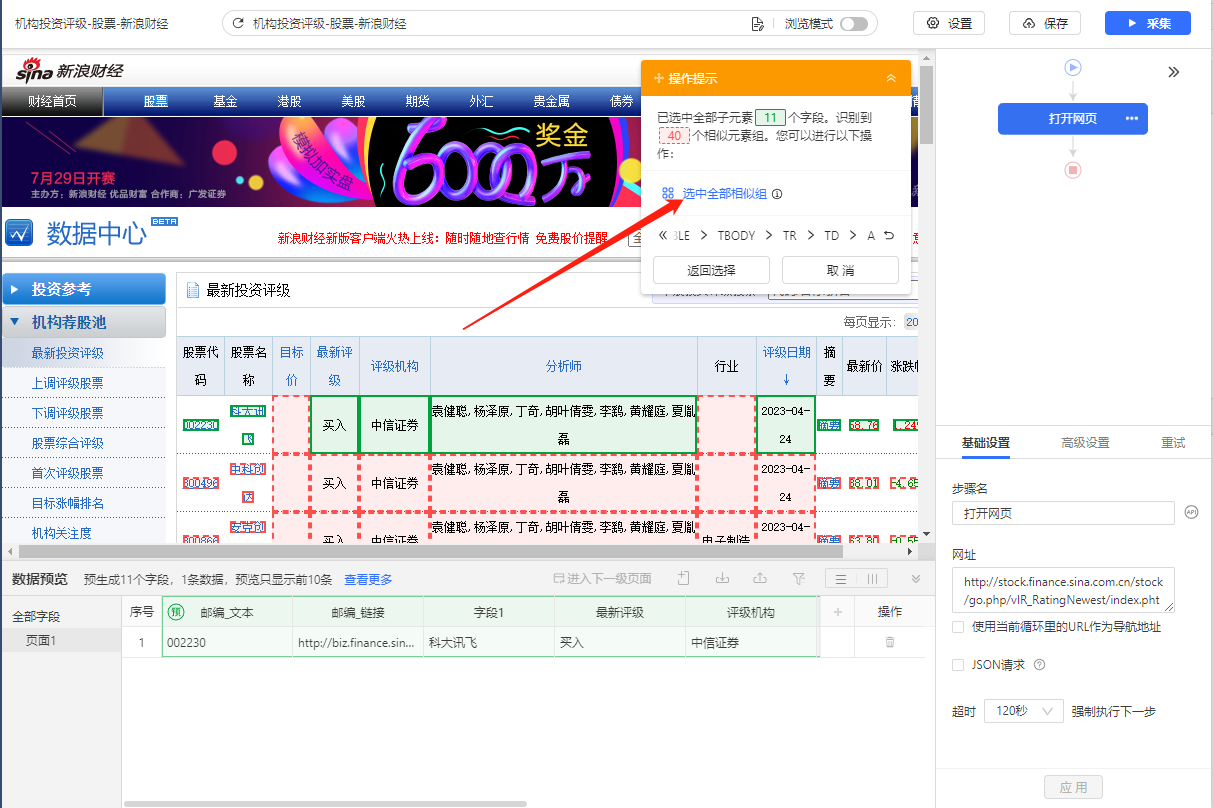Image resolution: width=1213 pixels, height=808 pixels.
Task: Toggle the 浏览模式 browsing mode switch
Action: click(853, 23)
